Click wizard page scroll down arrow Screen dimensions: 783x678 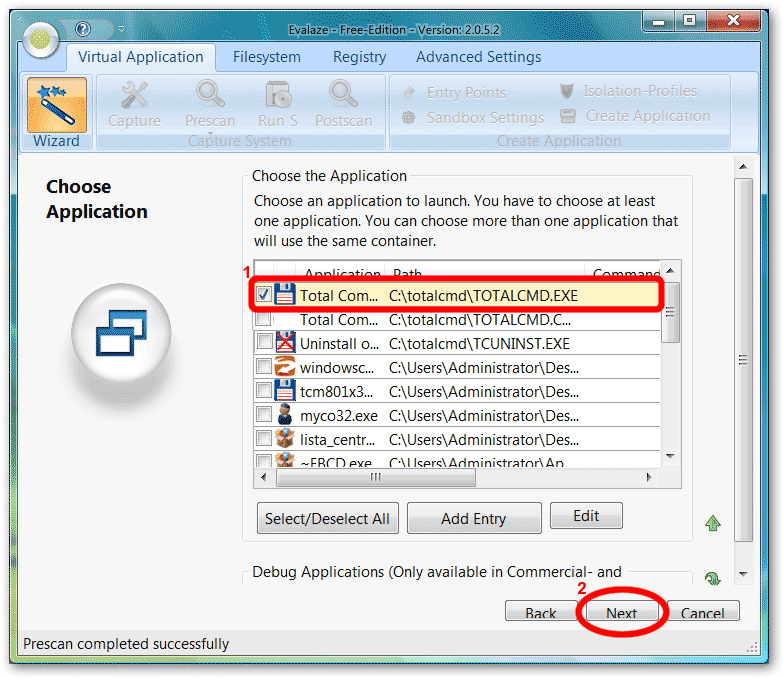[743, 574]
